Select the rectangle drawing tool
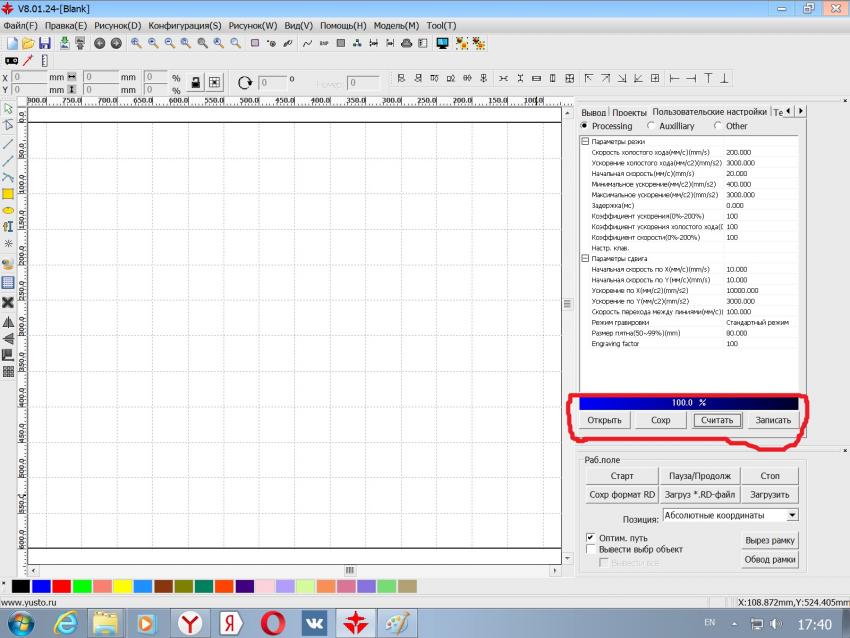 point(8,194)
